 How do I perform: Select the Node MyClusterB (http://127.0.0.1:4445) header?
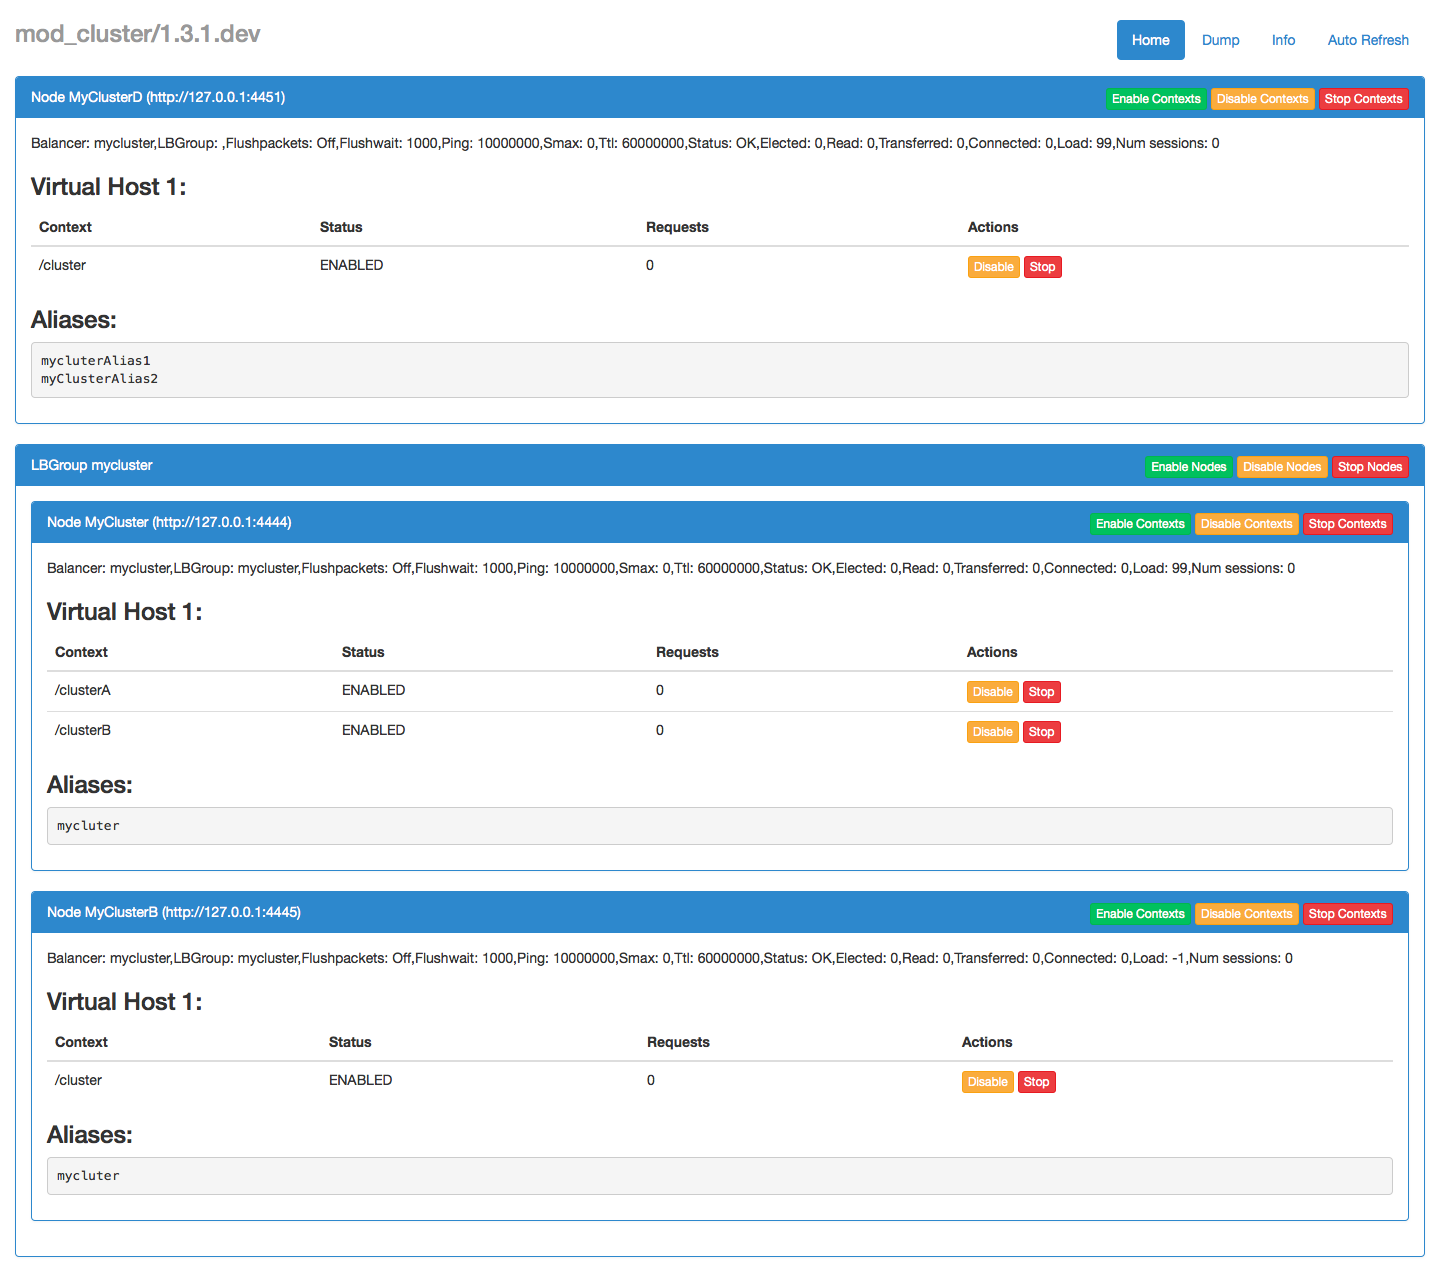click(174, 912)
